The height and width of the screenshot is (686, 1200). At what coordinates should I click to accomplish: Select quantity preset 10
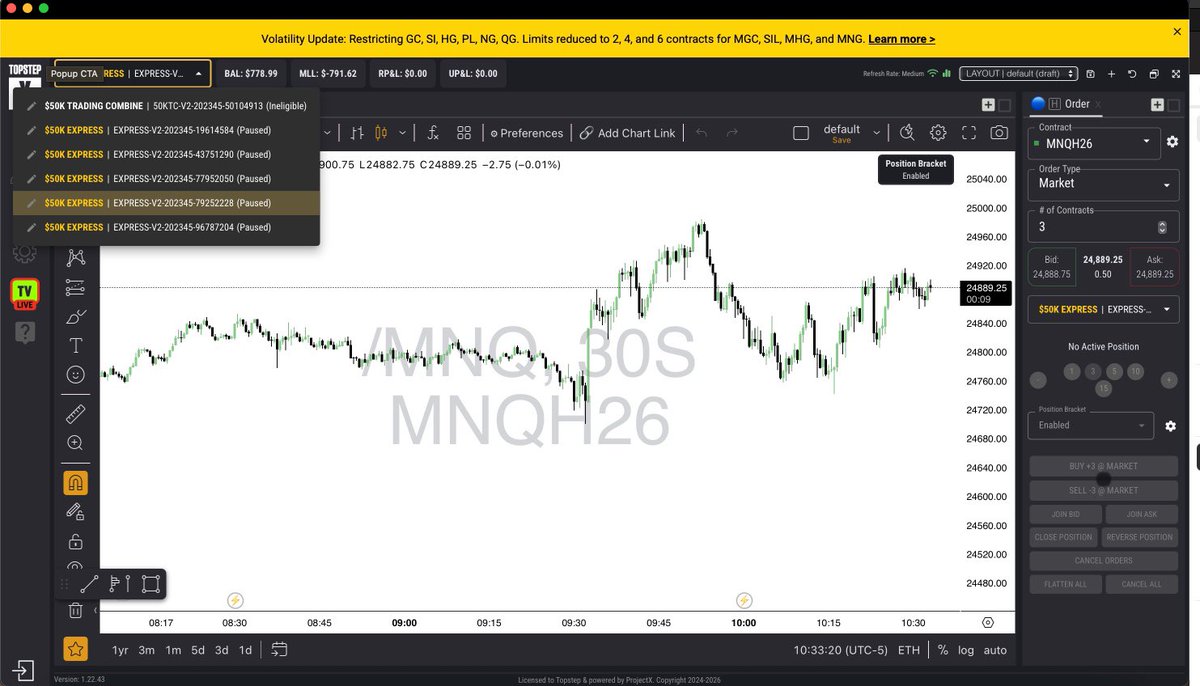coord(1135,371)
